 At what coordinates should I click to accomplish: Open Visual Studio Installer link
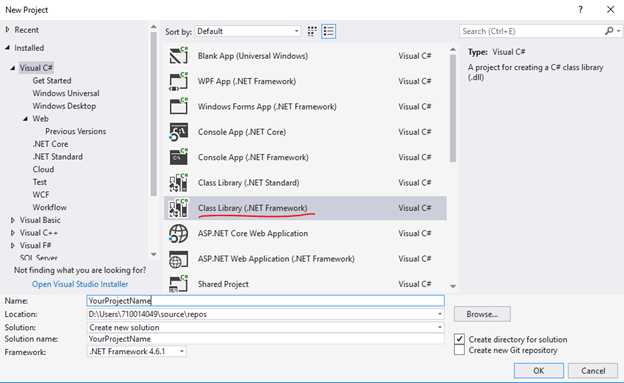coord(80,284)
